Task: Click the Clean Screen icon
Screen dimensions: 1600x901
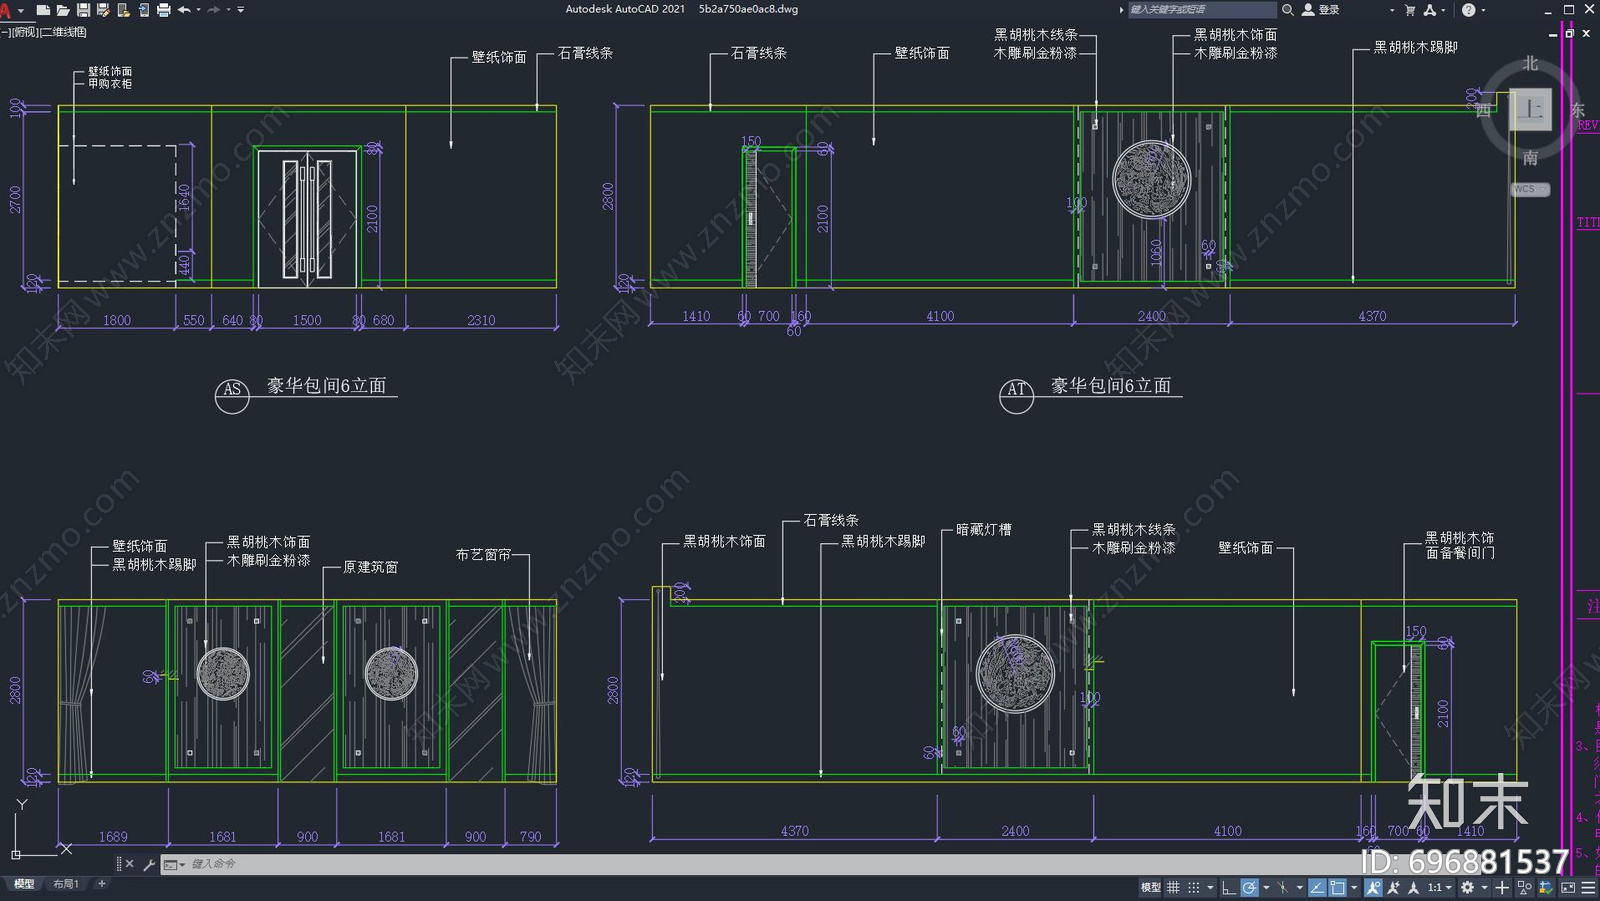Action: 1568,887
